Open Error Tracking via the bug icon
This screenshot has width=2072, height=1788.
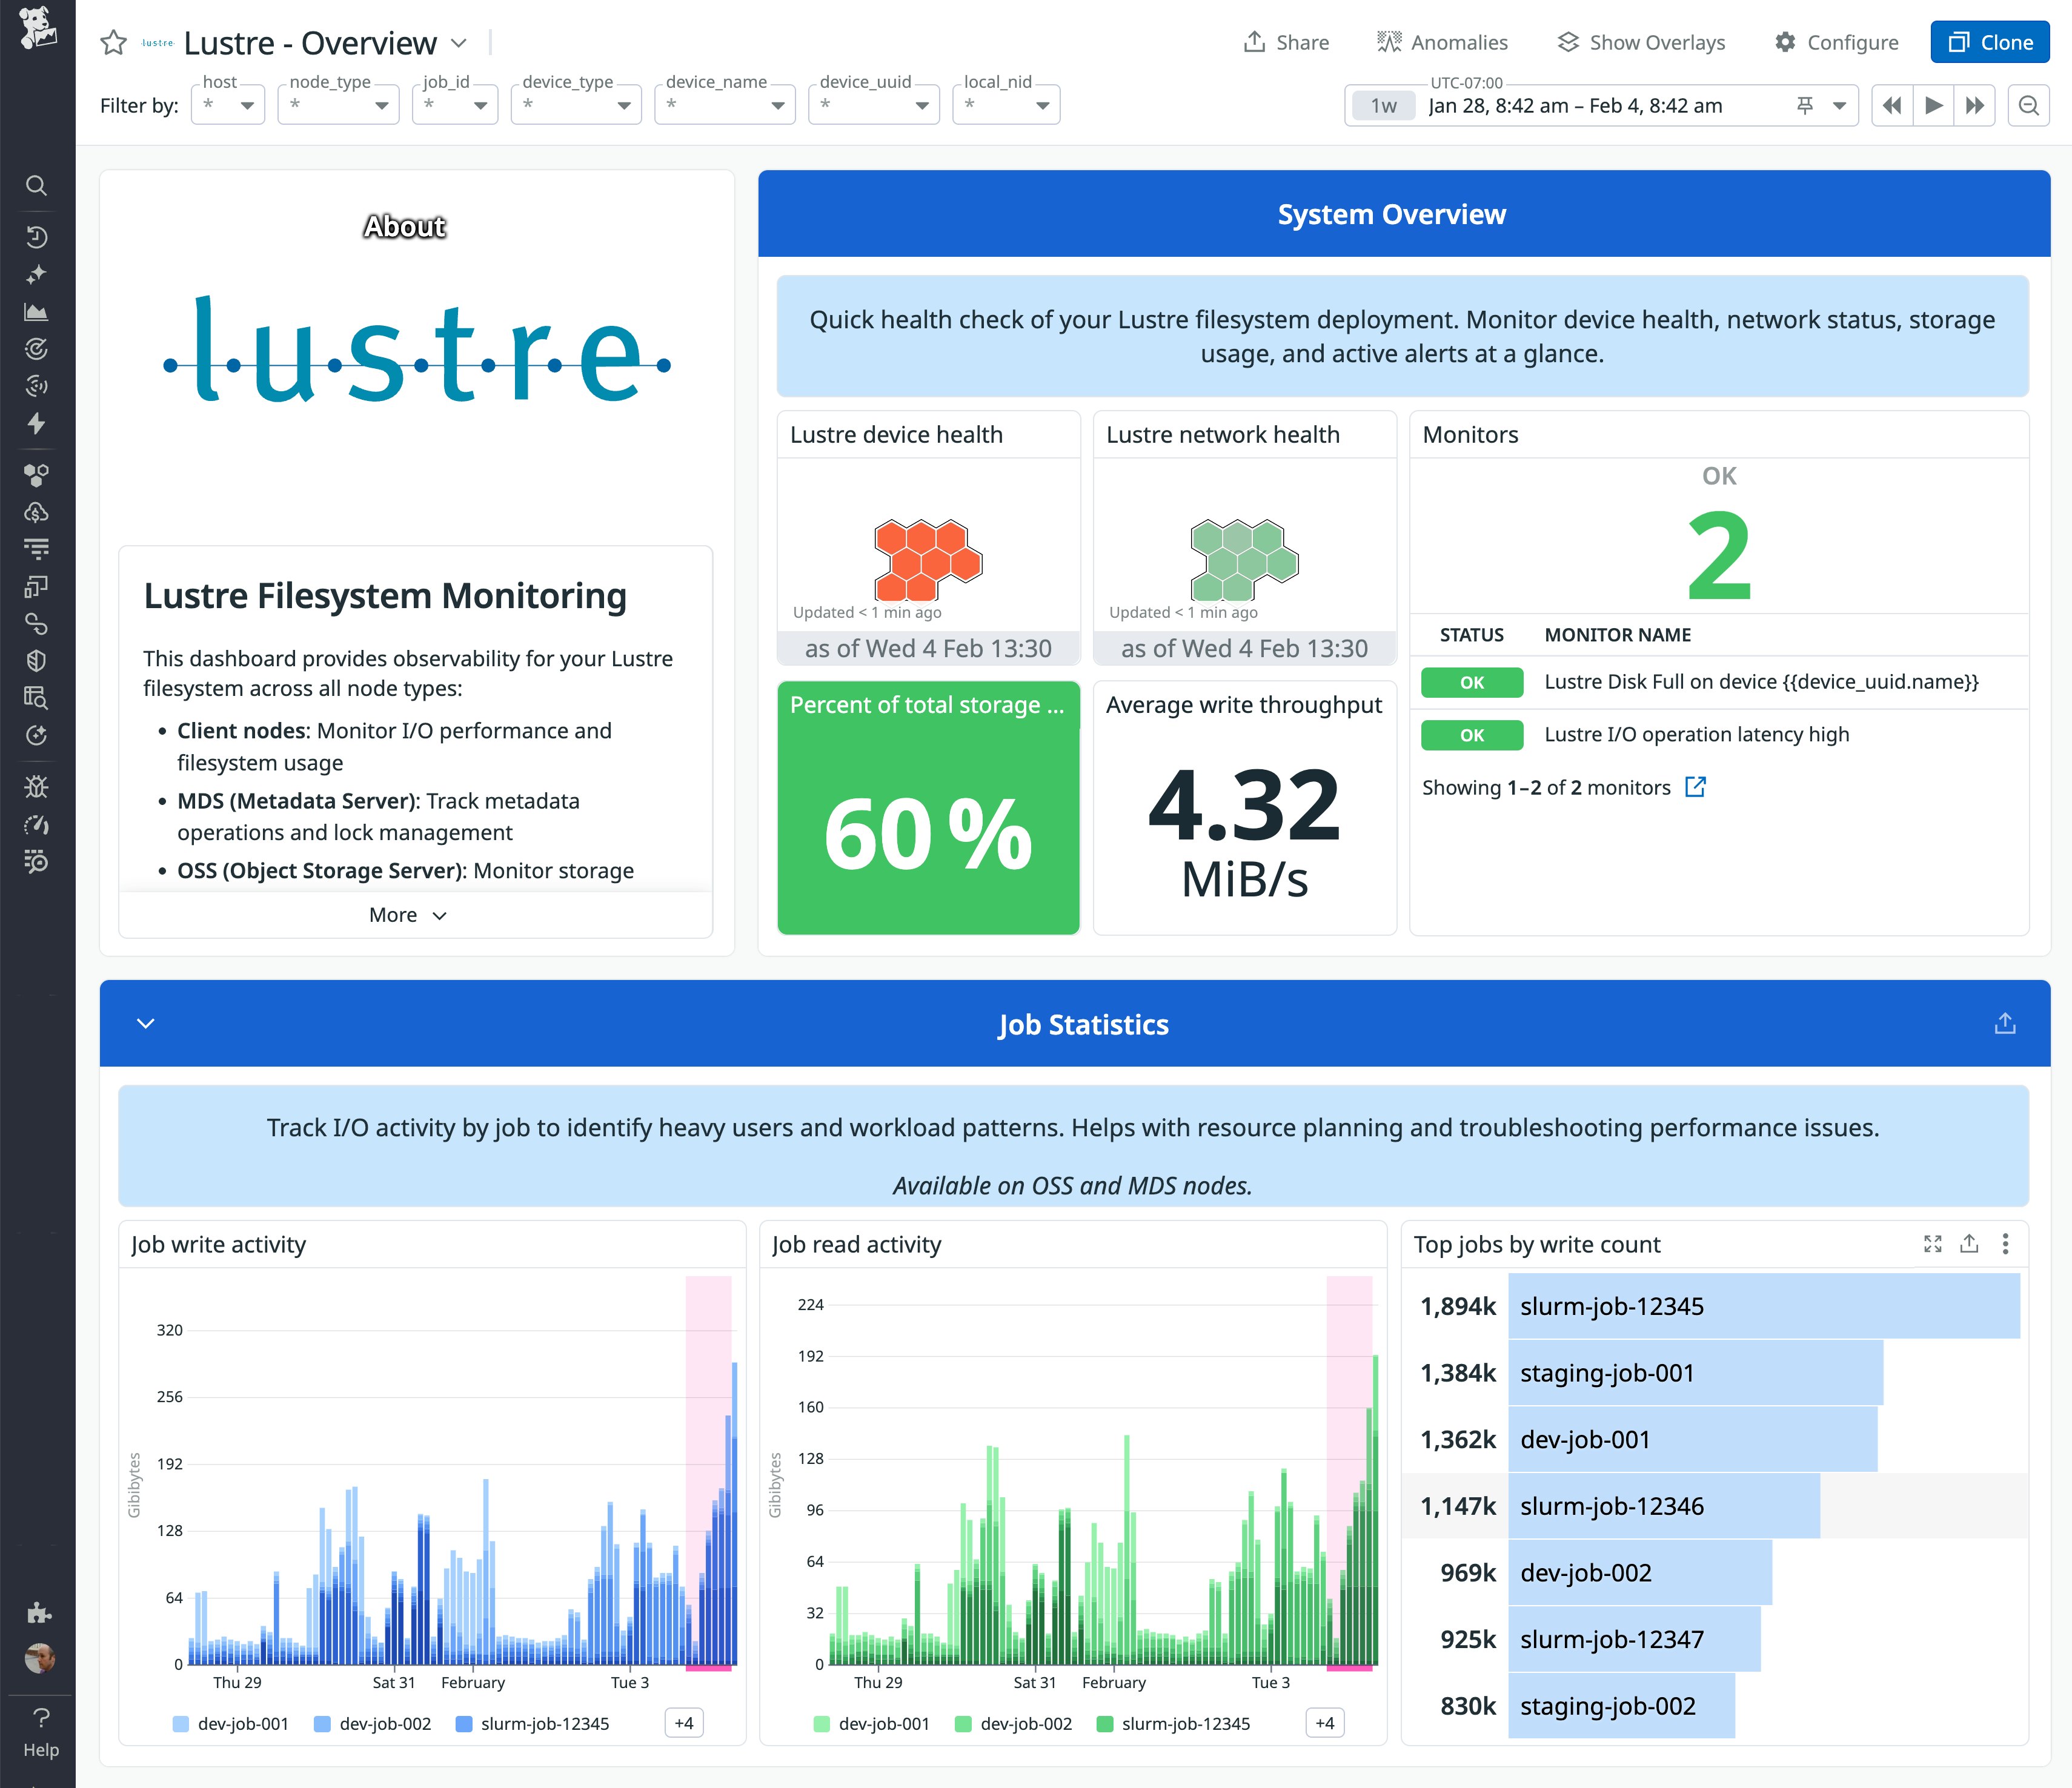(37, 787)
